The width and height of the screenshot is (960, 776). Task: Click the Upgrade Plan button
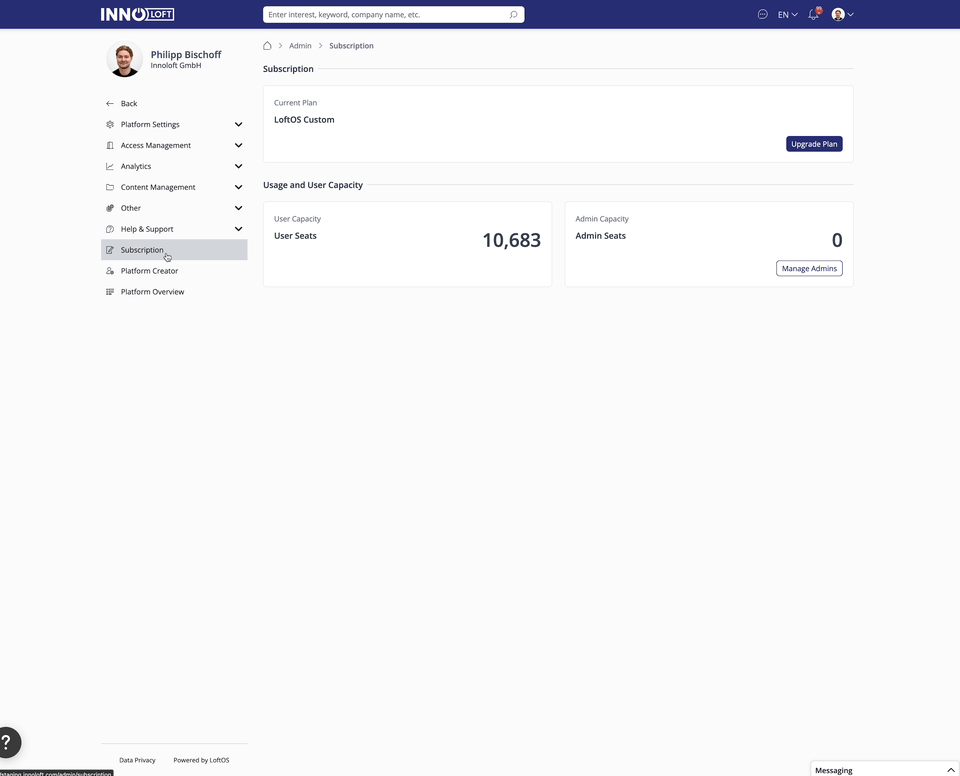[x=814, y=144]
